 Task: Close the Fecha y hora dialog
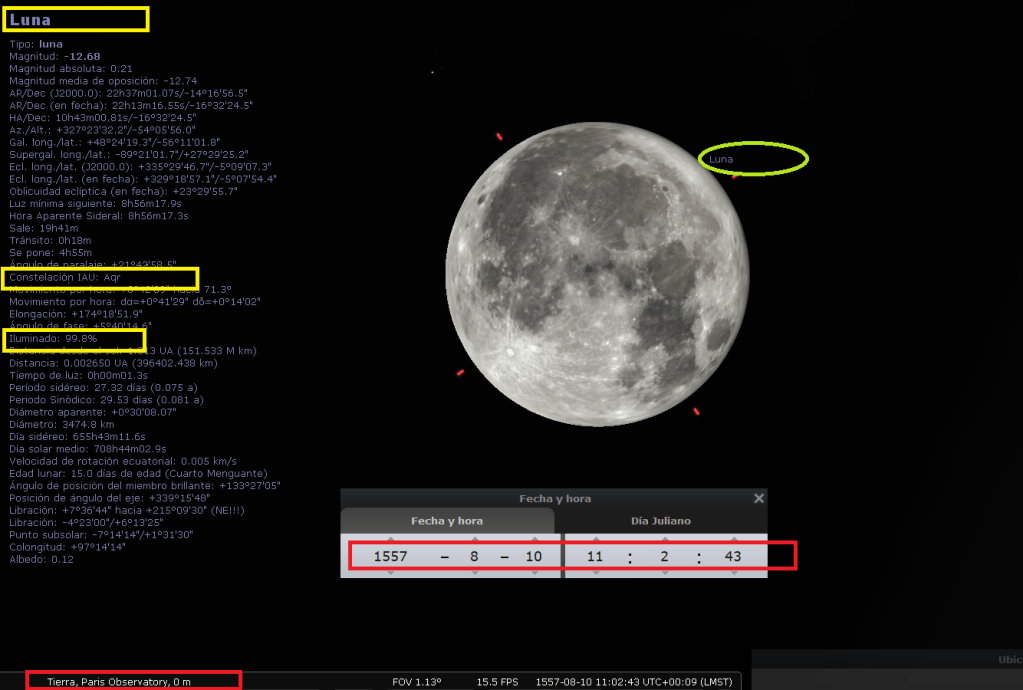coord(758,498)
